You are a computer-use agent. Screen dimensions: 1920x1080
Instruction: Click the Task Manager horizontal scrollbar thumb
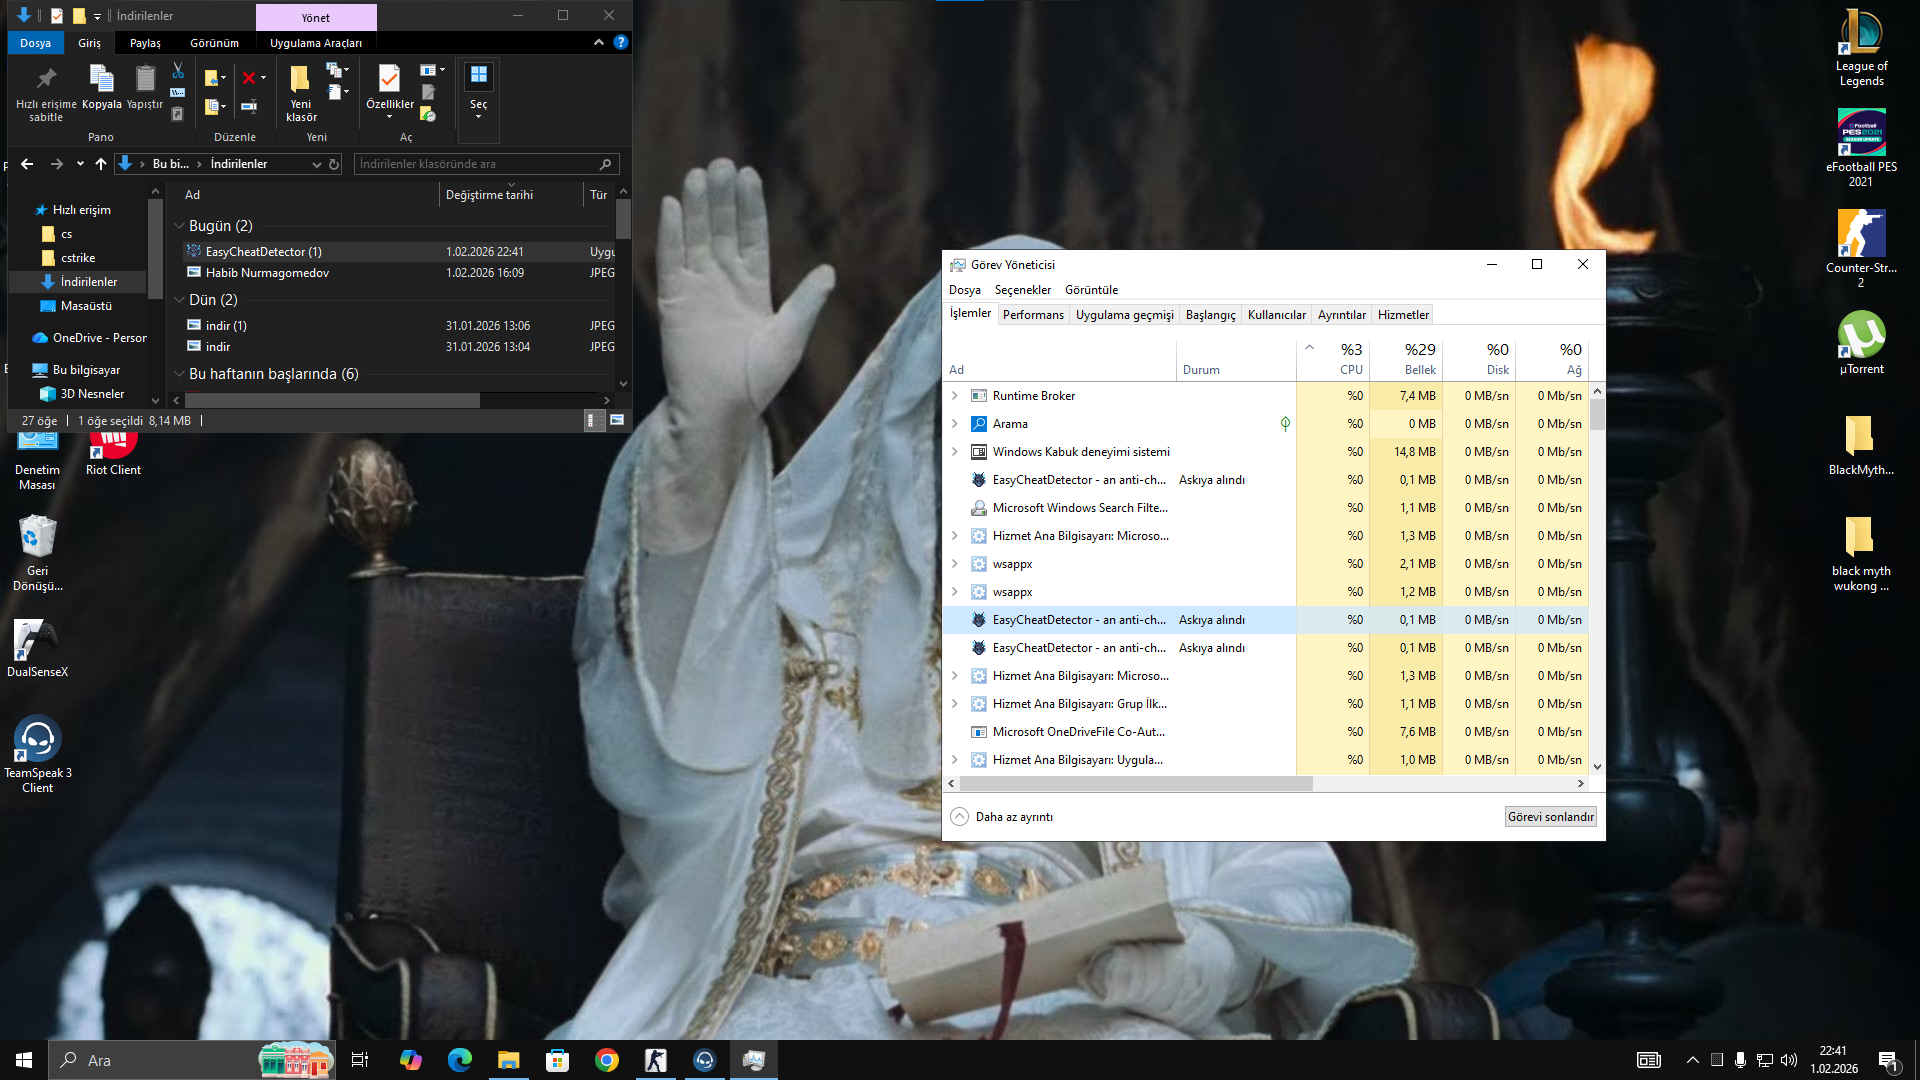coord(1136,784)
